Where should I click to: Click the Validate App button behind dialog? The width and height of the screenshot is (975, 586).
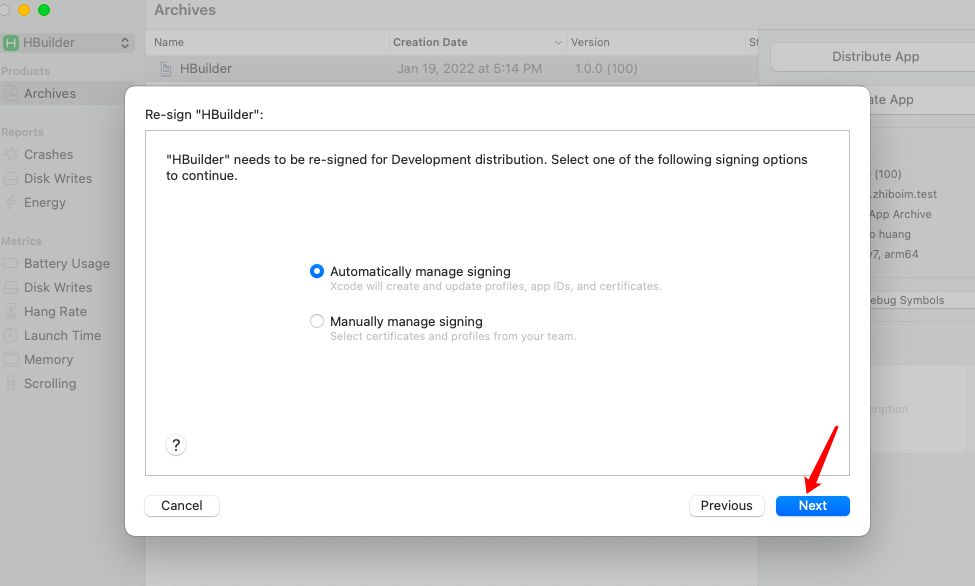pos(920,100)
